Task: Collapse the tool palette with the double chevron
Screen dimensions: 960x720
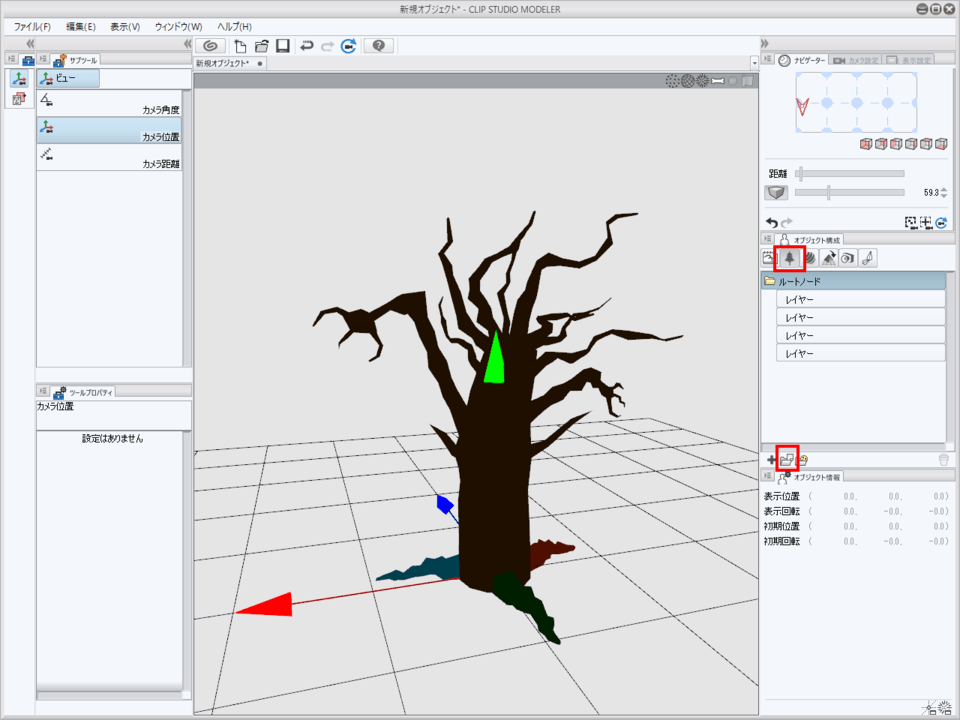Action: pyautogui.click(x=30, y=43)
